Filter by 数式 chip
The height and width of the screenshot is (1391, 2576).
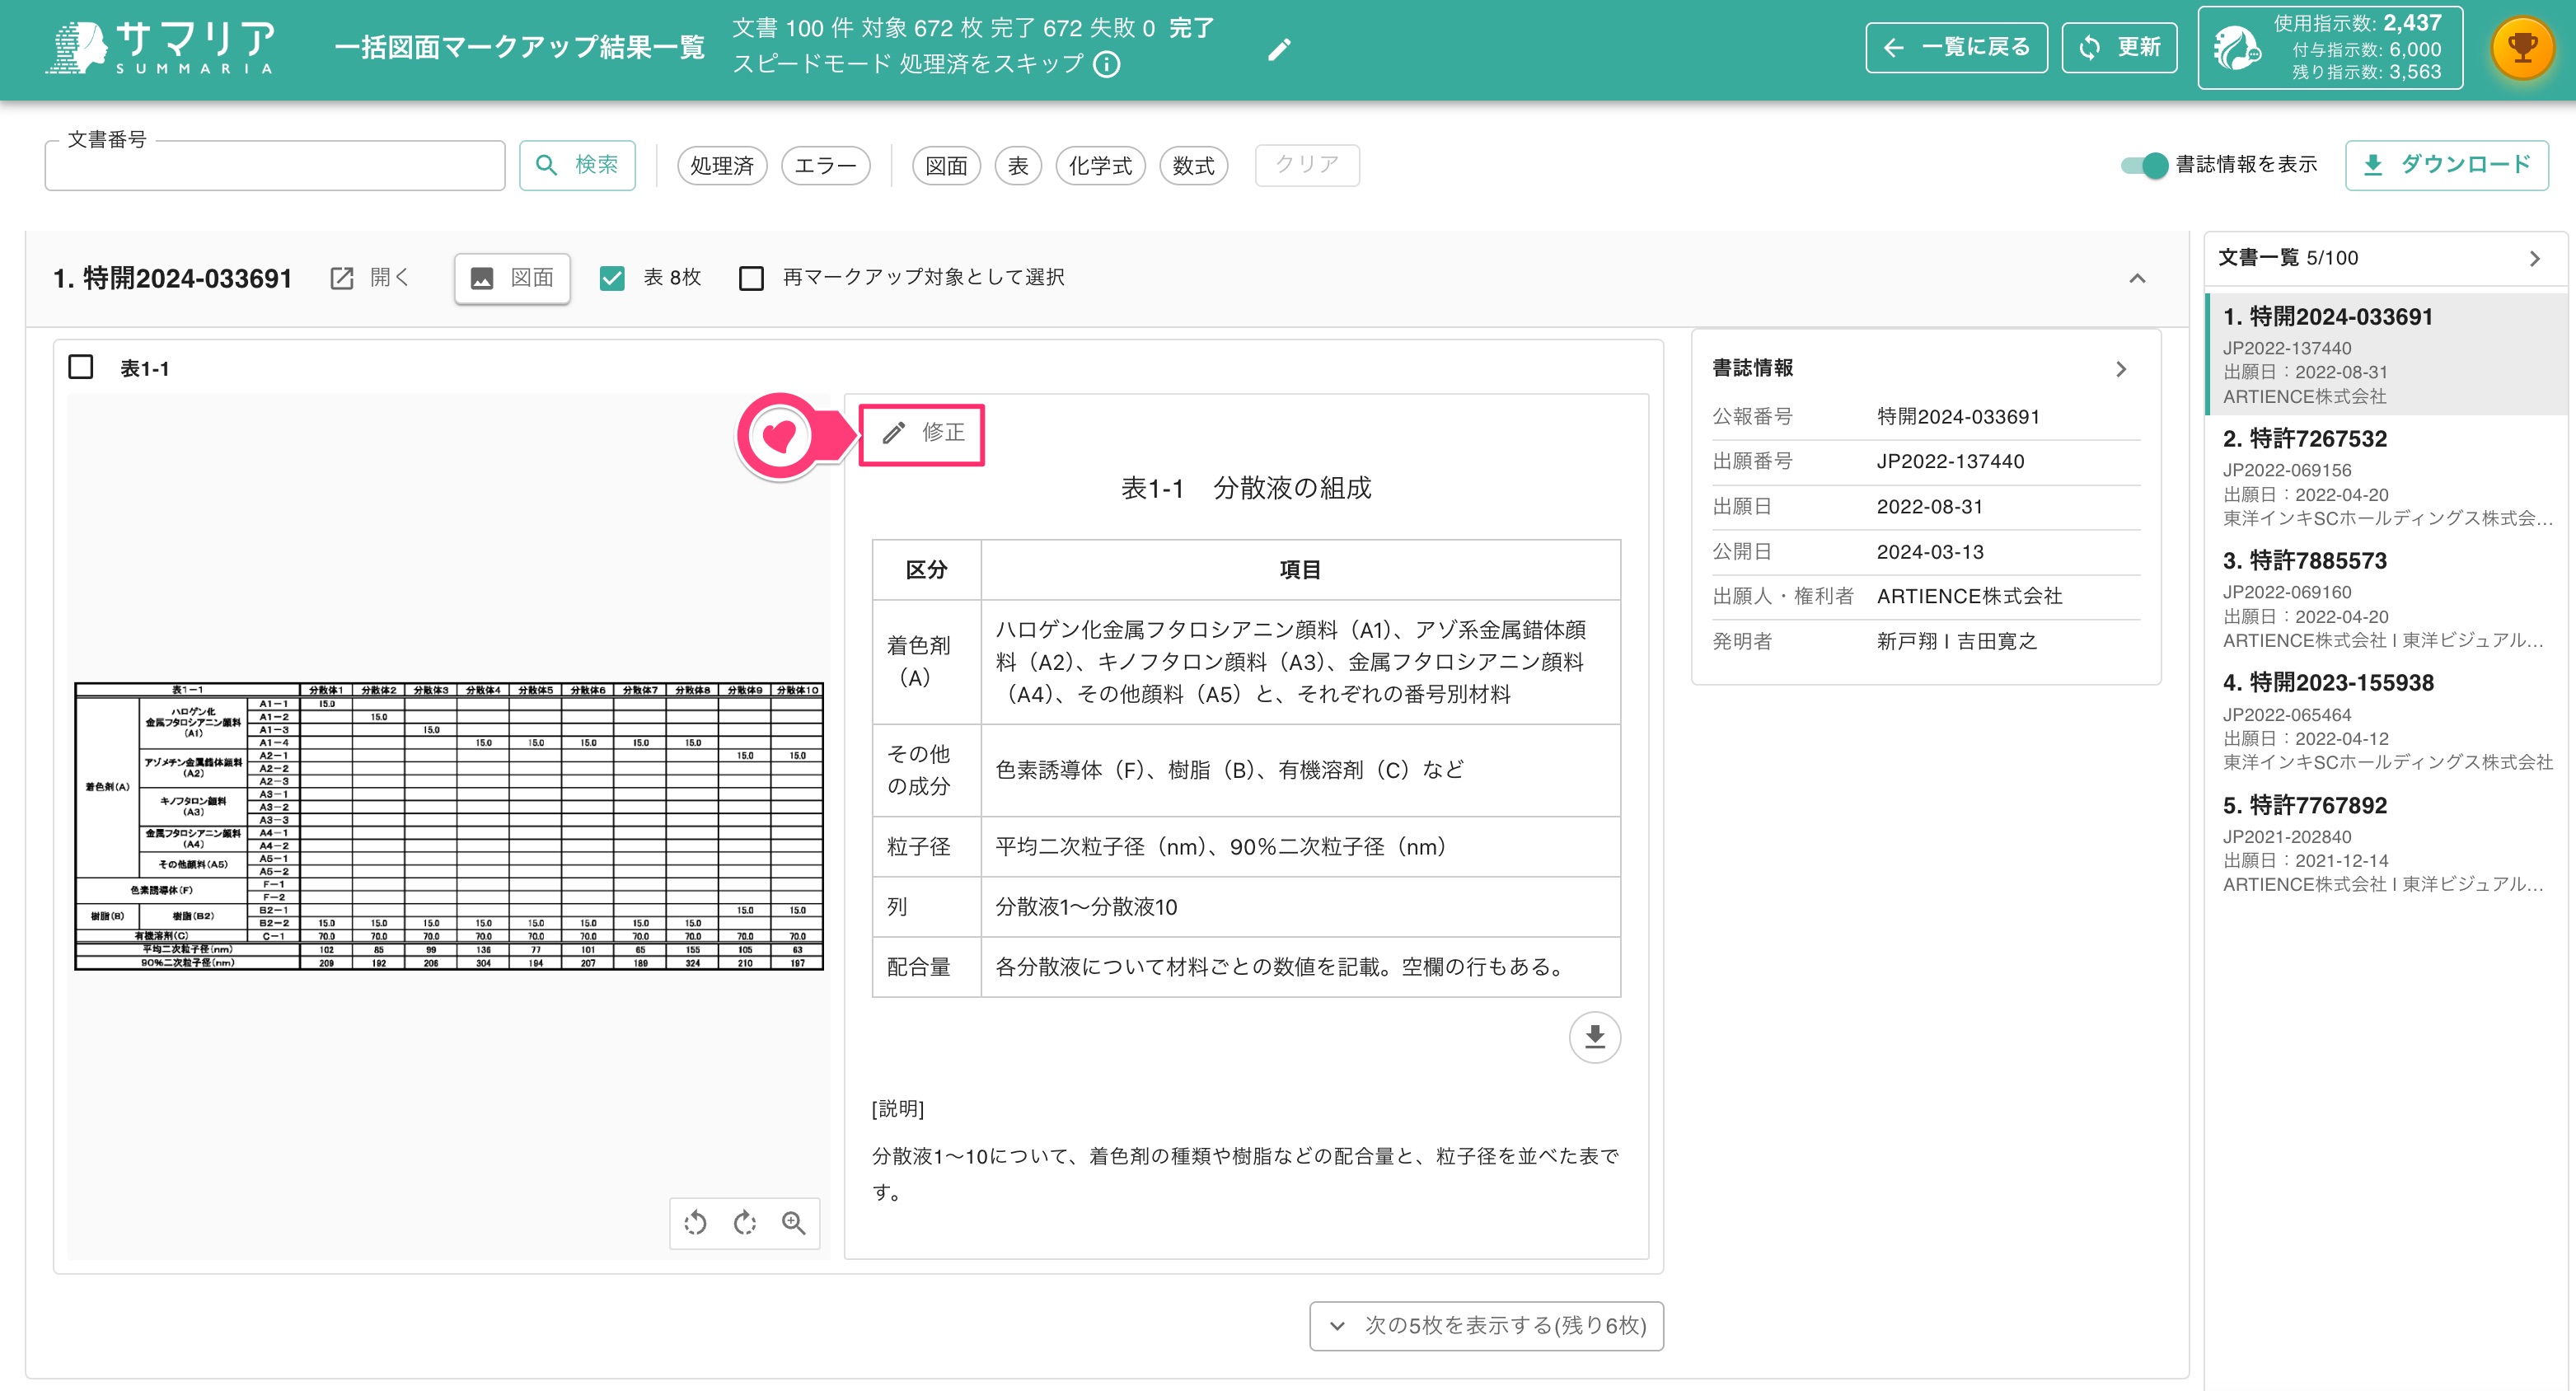(1193, 166)
